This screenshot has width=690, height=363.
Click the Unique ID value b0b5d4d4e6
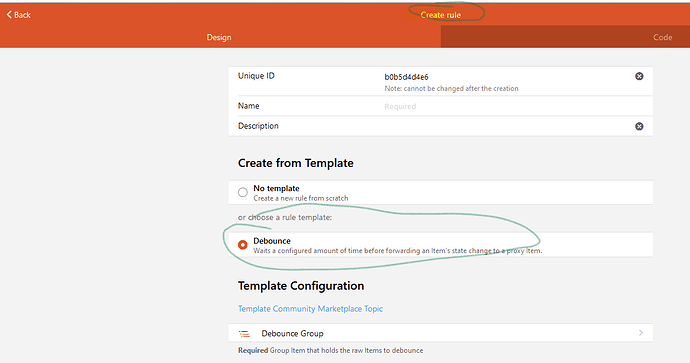pos(406,77)
